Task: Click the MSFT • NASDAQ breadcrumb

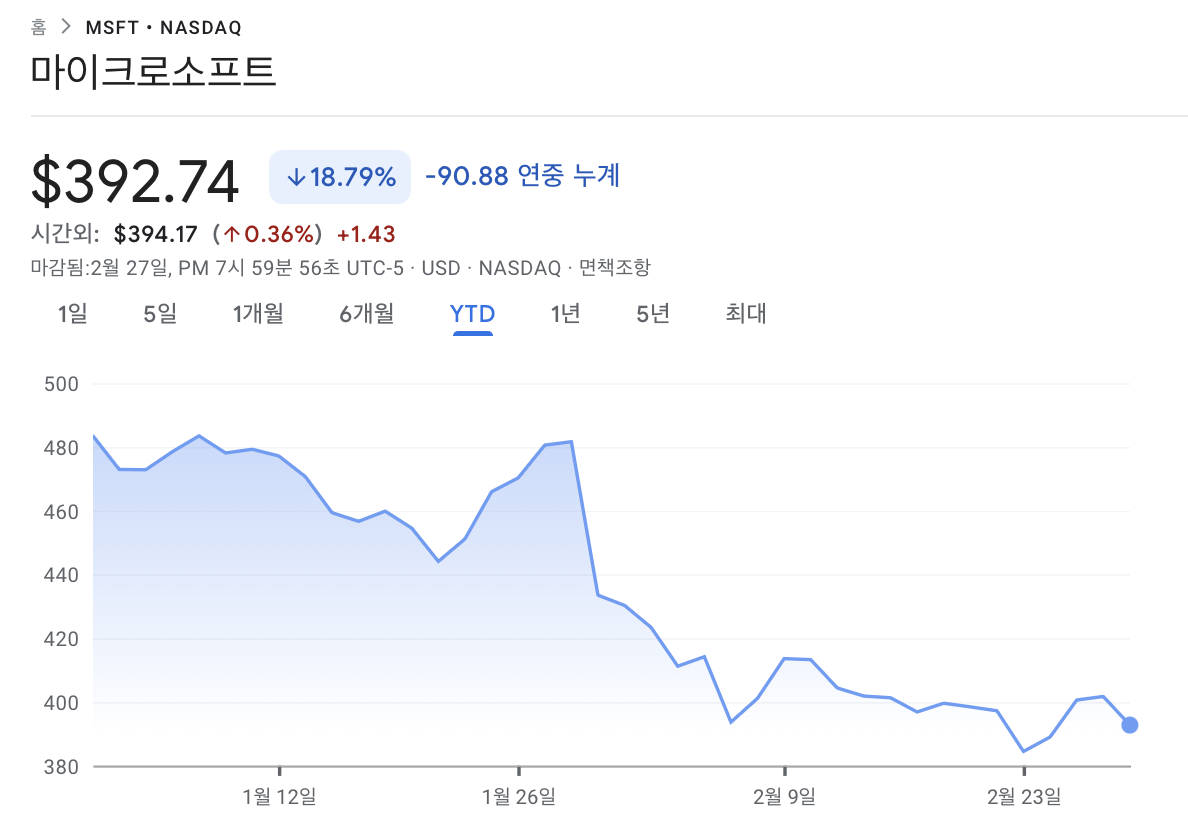Action: pos(163,27)
